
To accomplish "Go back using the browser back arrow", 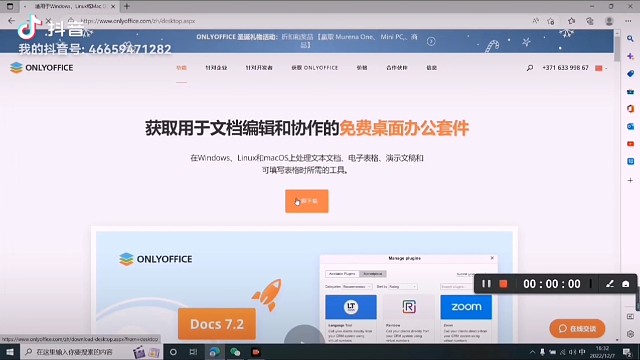I will pyautogui.click(x=11, y=21).
